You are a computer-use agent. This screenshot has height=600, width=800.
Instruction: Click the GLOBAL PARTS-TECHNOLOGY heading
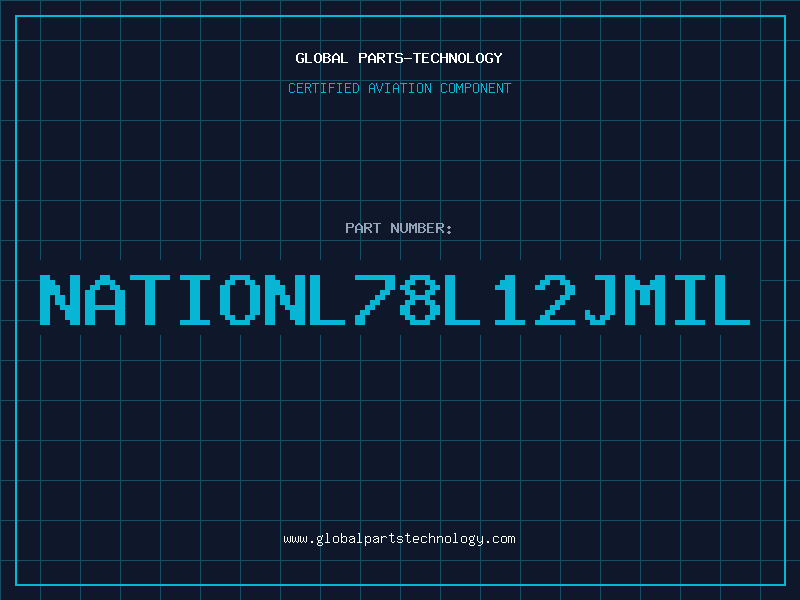click(399, 58)
